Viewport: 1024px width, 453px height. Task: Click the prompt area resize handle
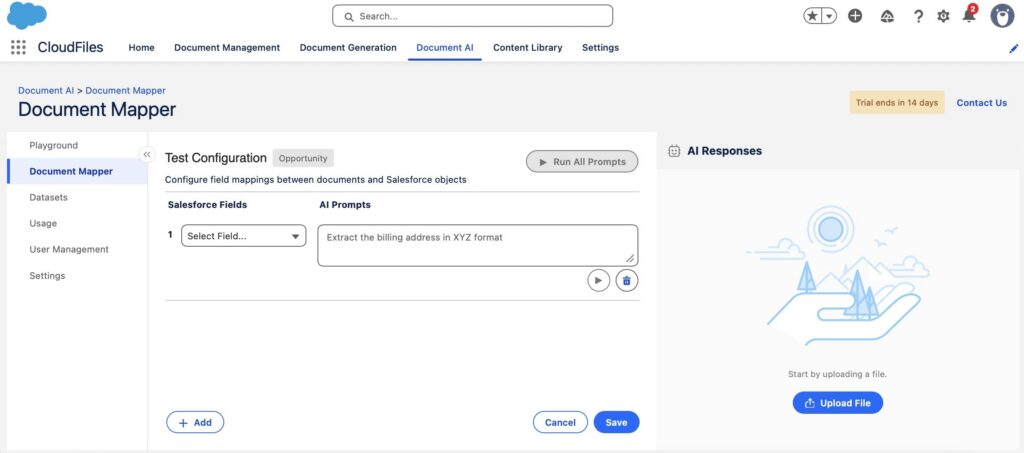630,258
